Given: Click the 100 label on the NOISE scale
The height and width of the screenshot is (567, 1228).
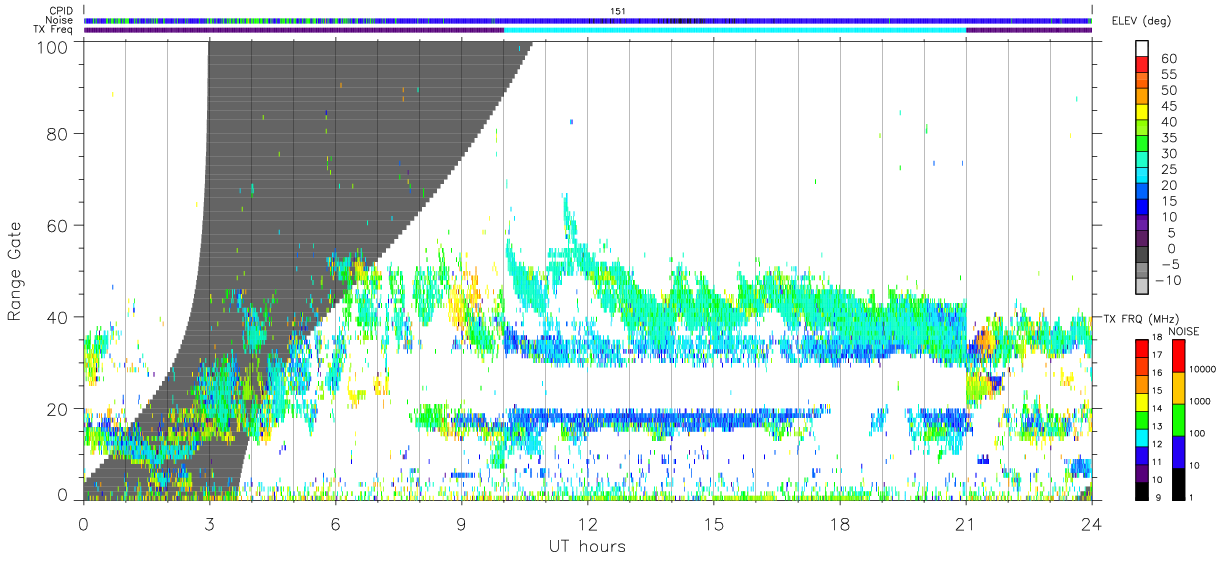Looking at the screenshot, I should pyautogui.click(x=1199, y=433).
